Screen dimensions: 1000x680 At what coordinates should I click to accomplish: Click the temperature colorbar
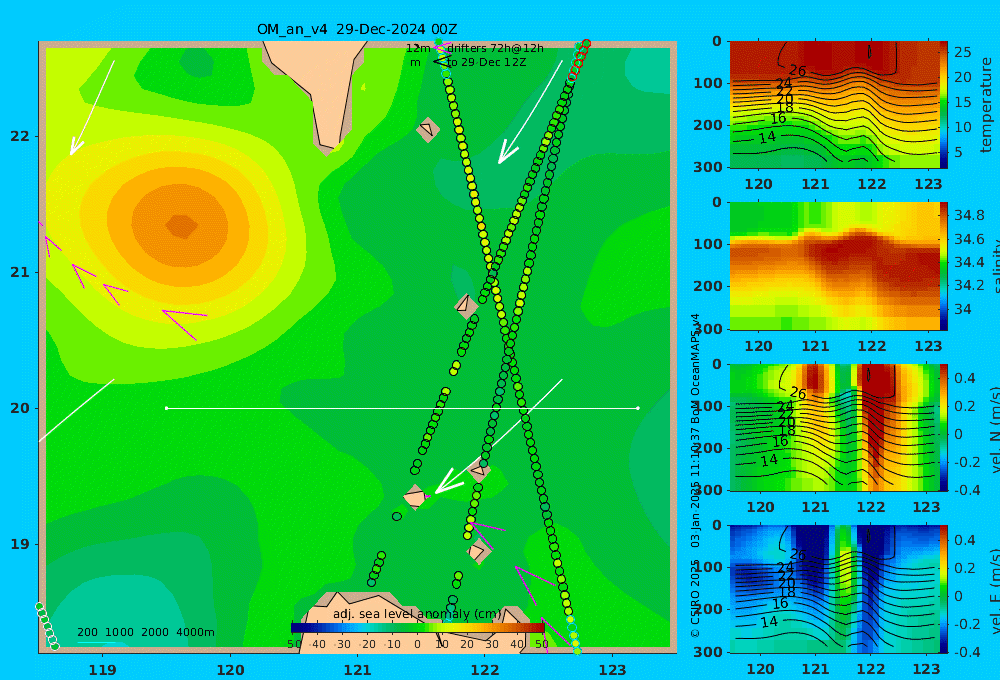click(x=944, y=105)
